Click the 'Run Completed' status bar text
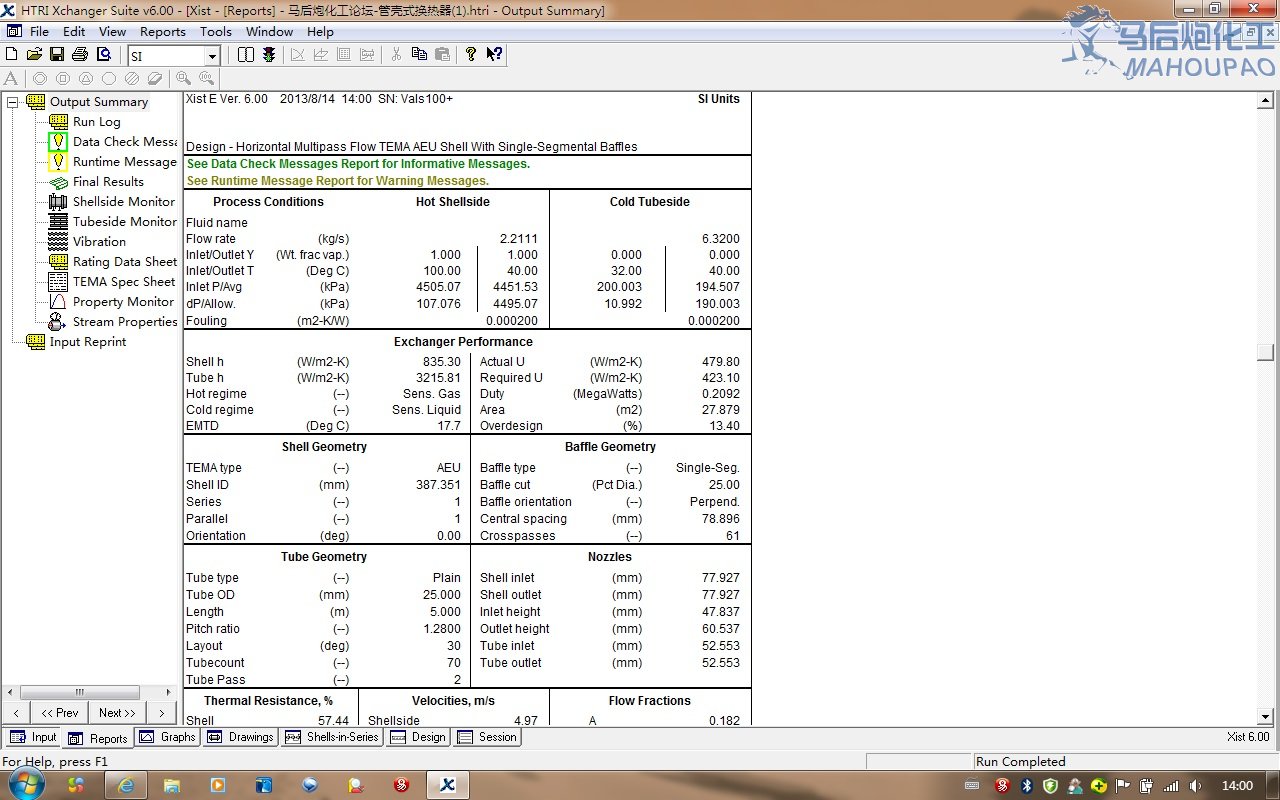The image size is (1280, 800). pos(1021,762)
